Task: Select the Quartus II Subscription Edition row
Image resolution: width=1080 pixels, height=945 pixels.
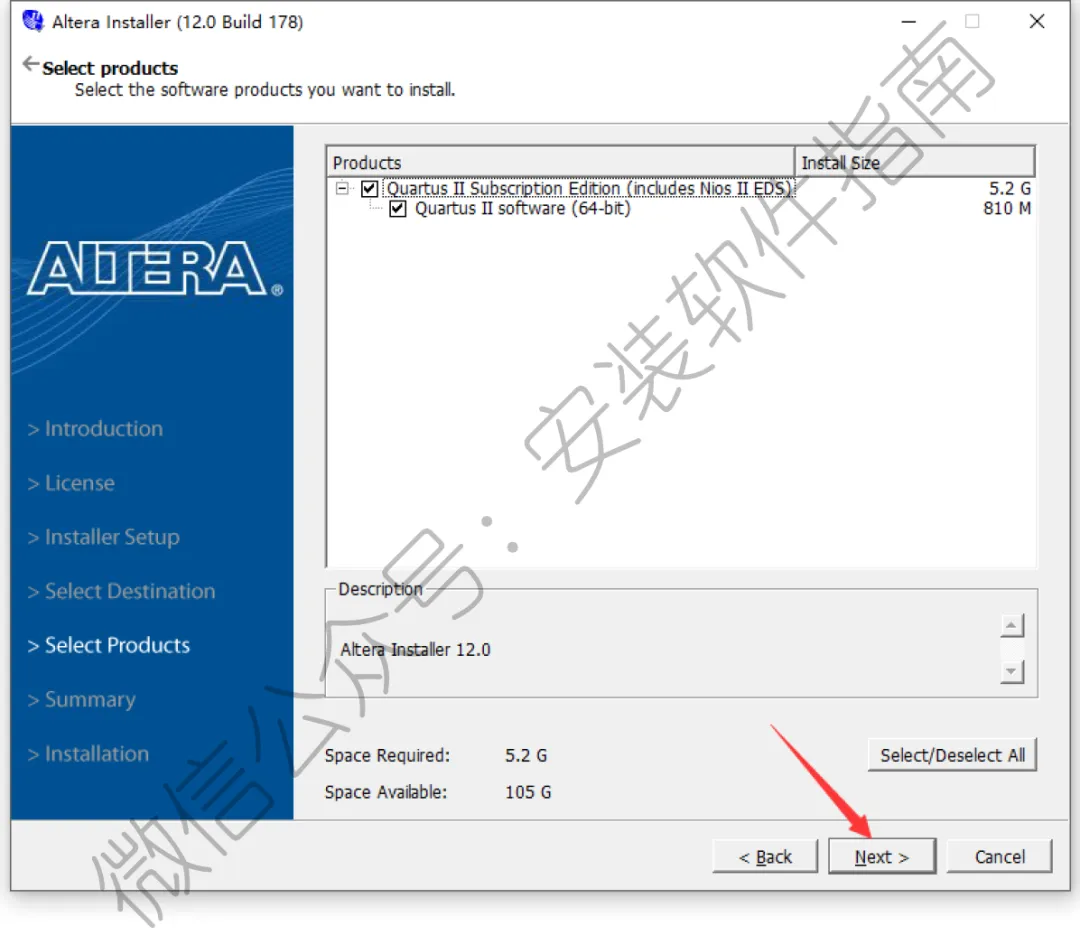Action: 590,188
